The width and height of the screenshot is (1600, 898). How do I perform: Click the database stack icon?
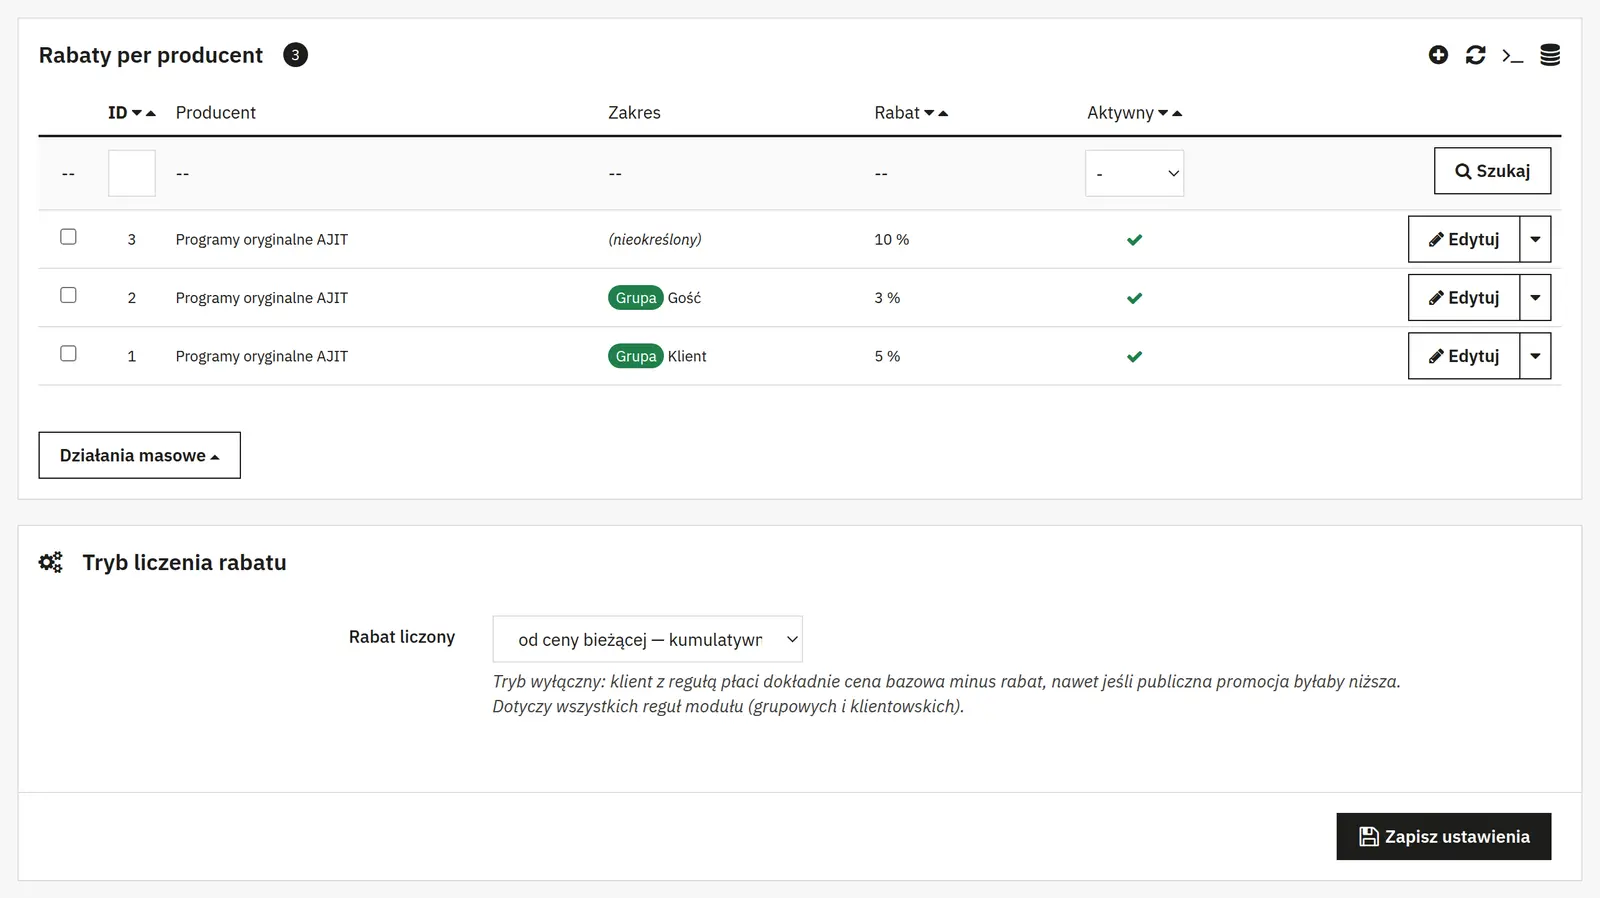[1550, 55]
